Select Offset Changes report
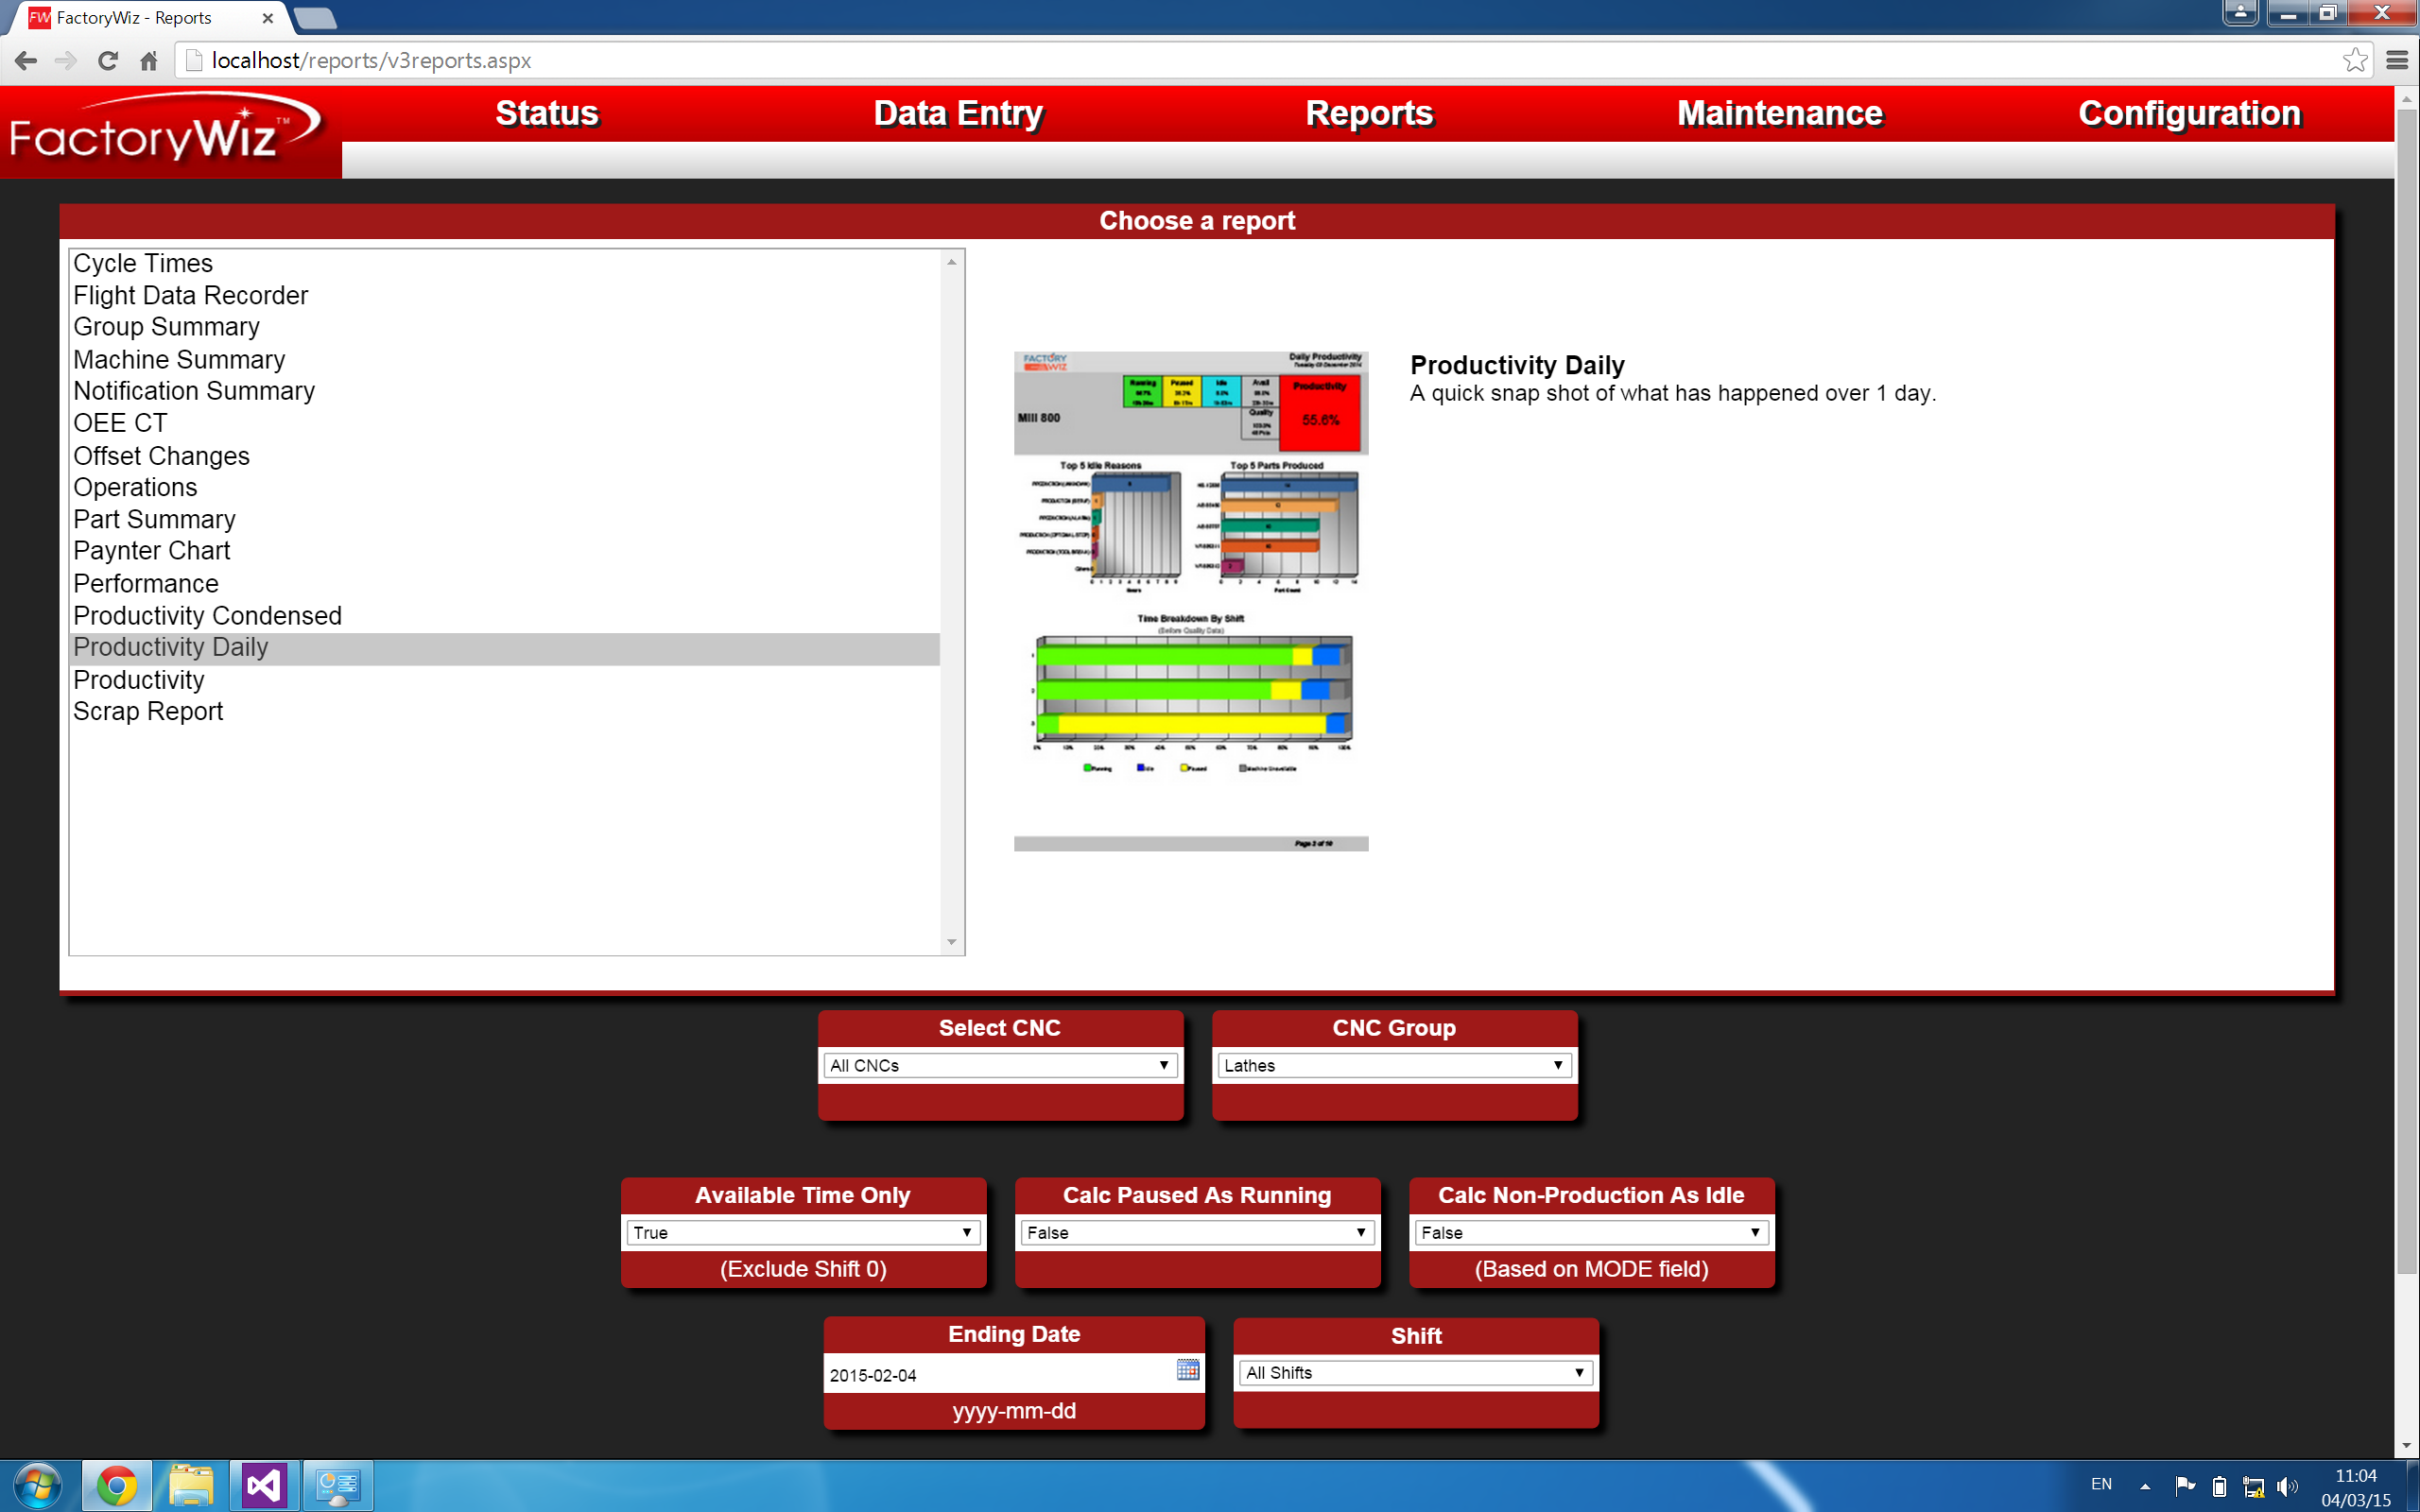Image resolution: width=2420 pixels, height=1512 pixels. [504, 455]
